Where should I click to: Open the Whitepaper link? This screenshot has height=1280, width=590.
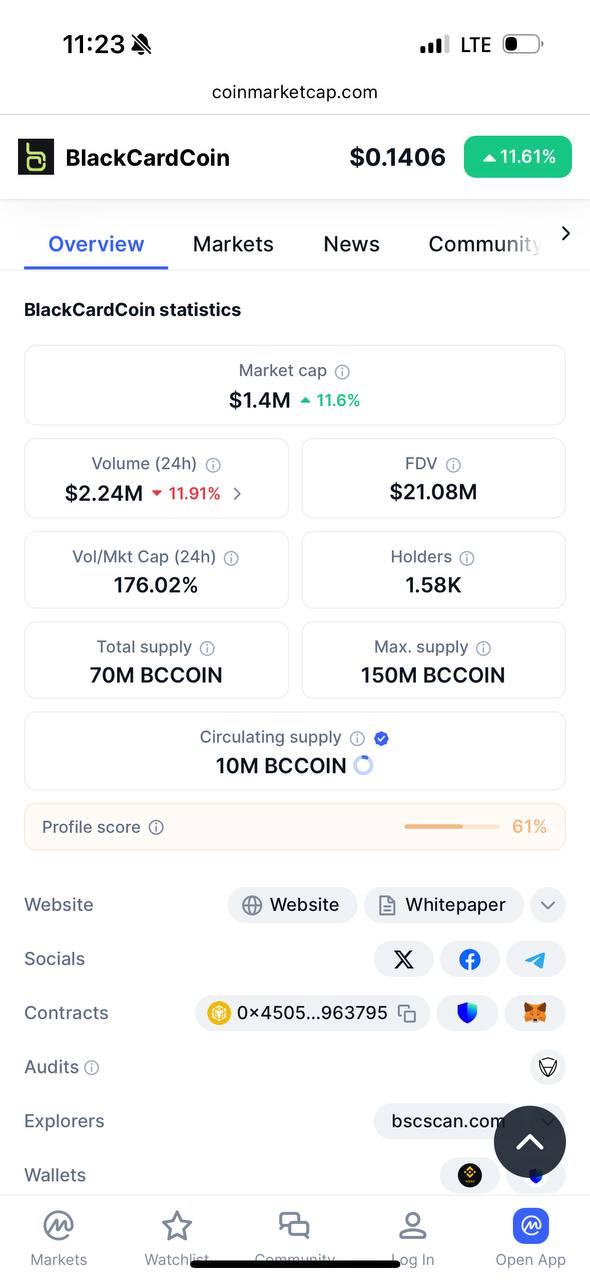[x=443, y=905]
